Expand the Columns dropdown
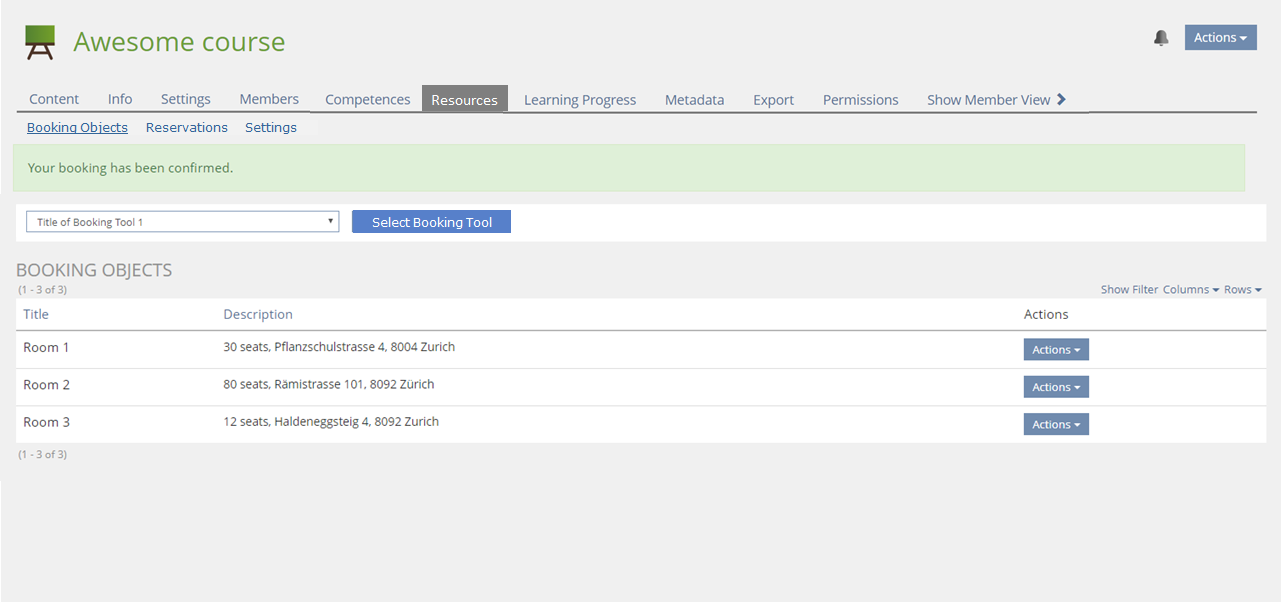 tap(1190, 290)
